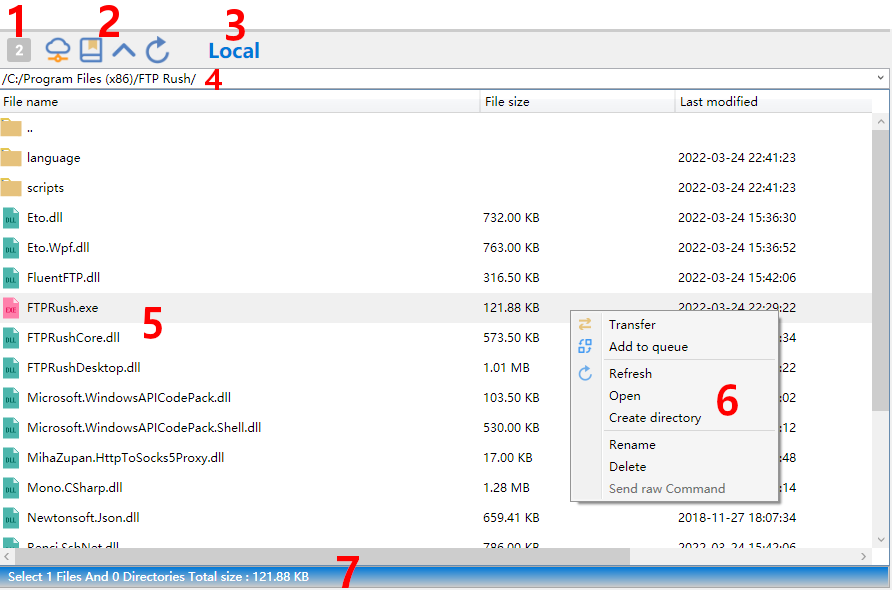Sort by Last modified column header
894x600 pixels.
[x=774, y=102]
